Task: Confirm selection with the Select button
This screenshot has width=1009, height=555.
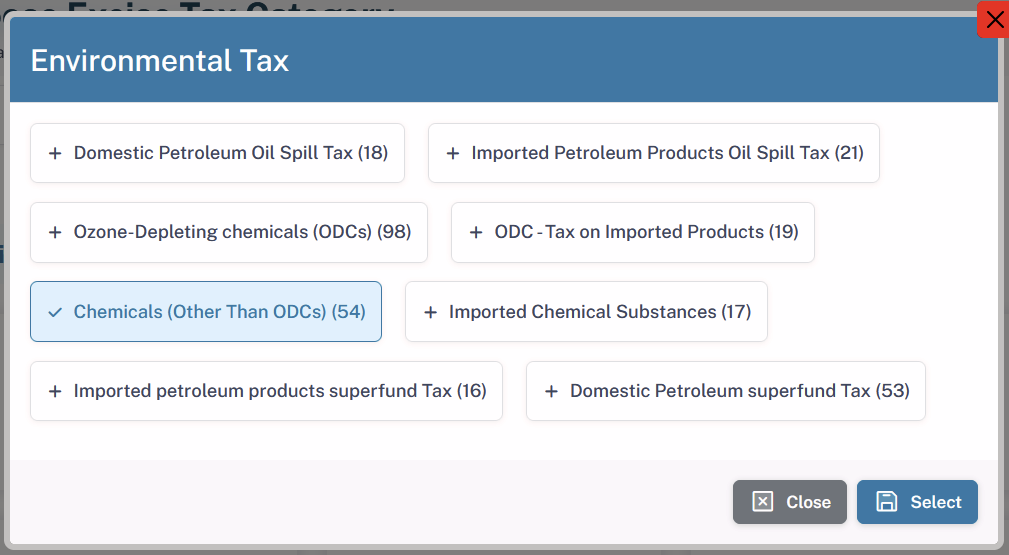Action: [x=918, y=502]
